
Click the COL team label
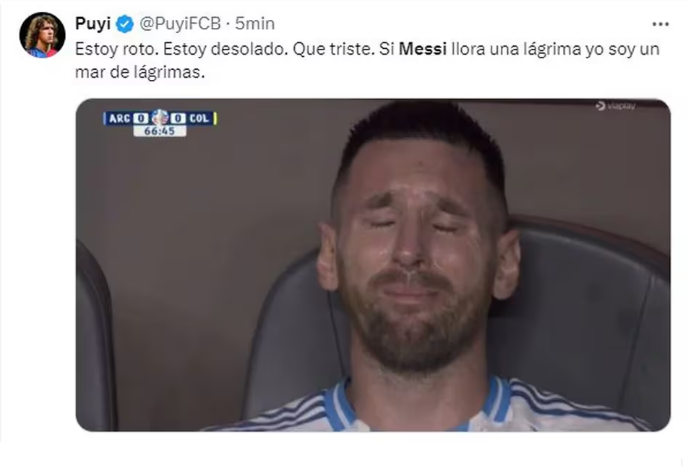coord(199,118)
